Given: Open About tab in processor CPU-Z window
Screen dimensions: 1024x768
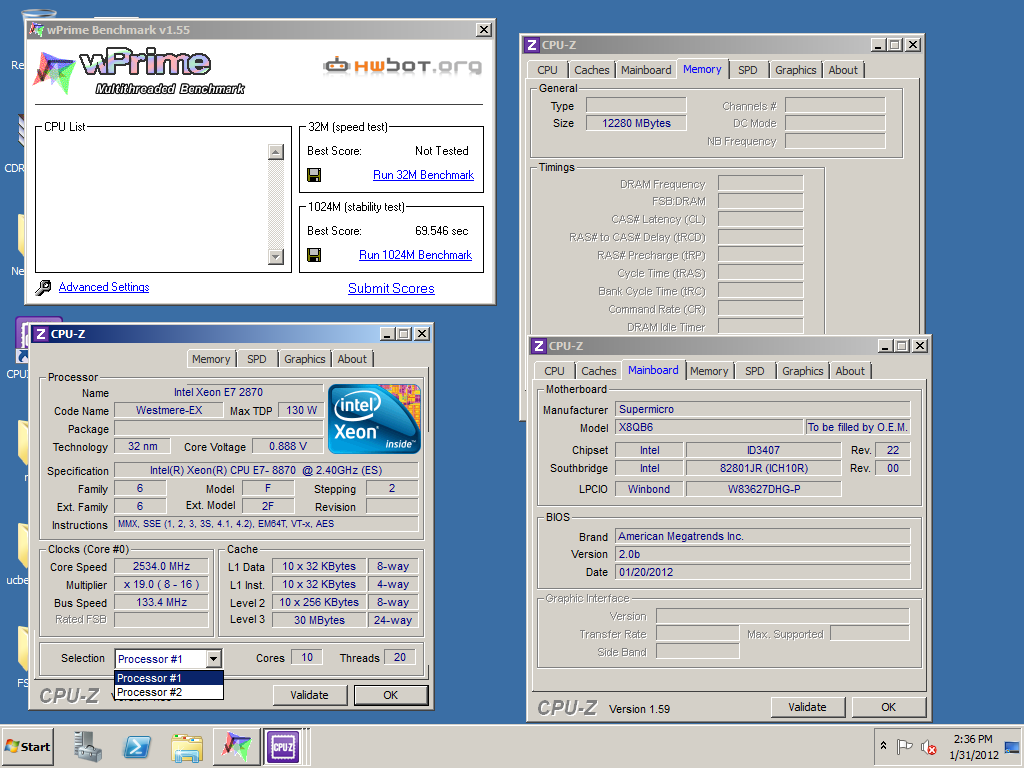Looking at the screenshot, I should 352,359.
